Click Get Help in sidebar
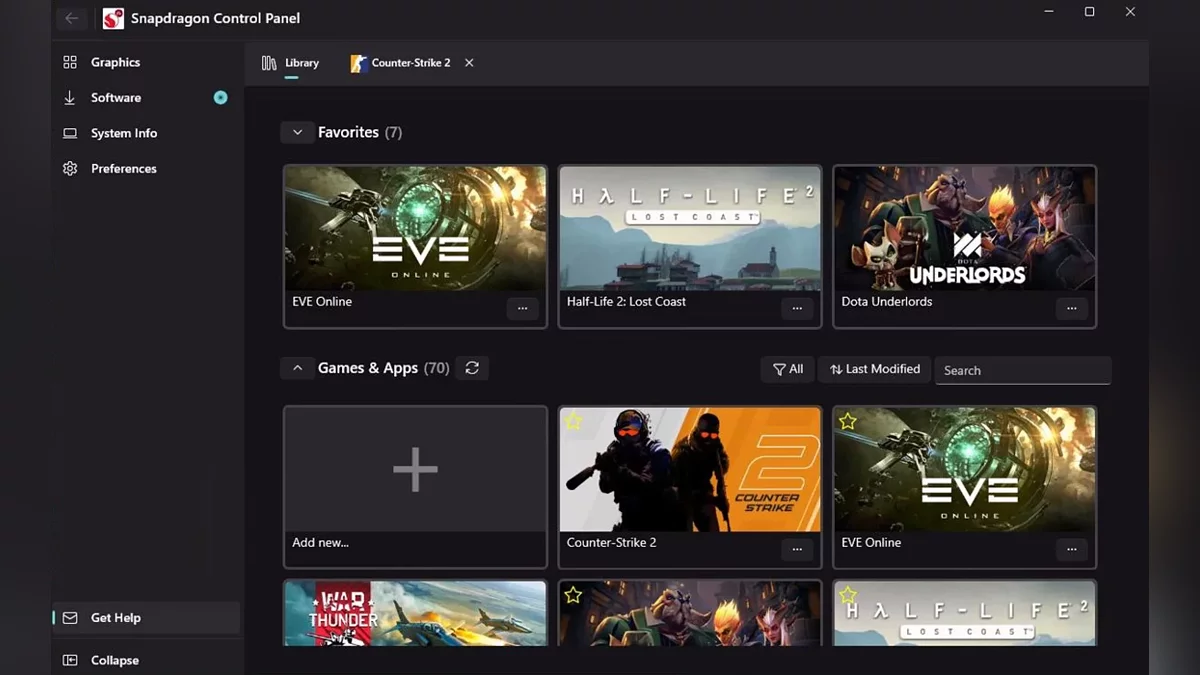Screen dimensions: 1200x675 pos(116,618)
